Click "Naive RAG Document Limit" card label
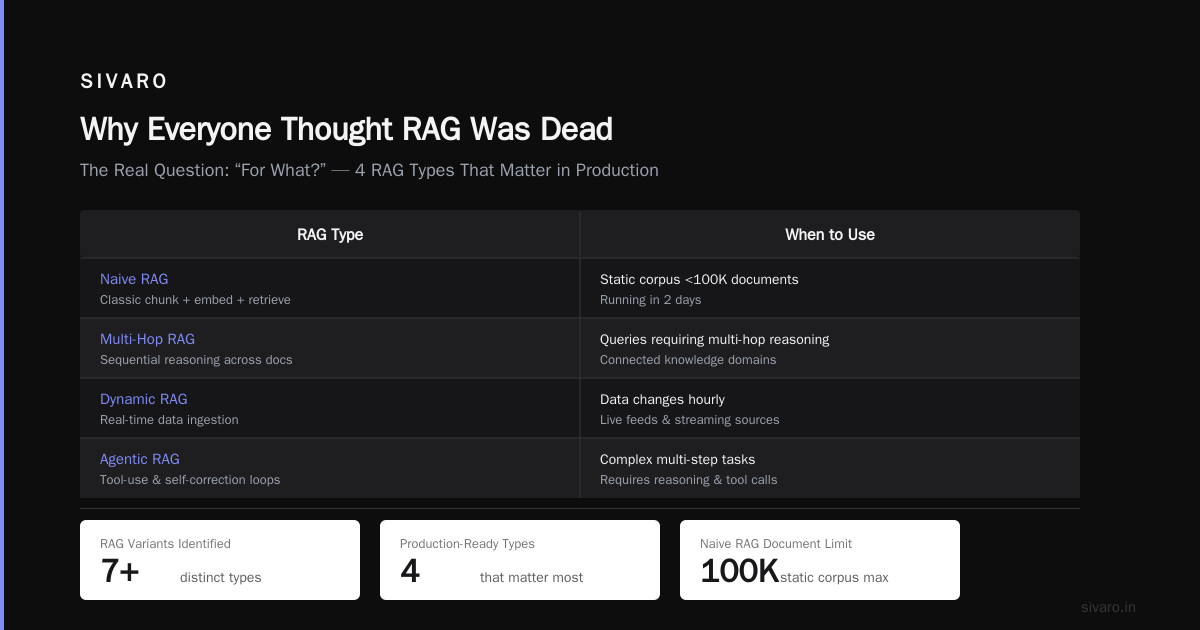 pos(778,544)
